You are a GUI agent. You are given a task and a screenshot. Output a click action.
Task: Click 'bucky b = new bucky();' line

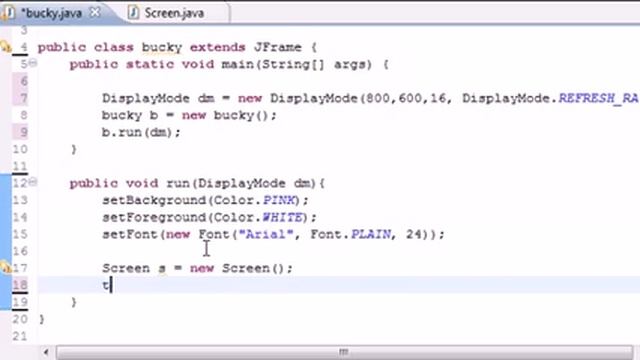[x=189, y=115]
